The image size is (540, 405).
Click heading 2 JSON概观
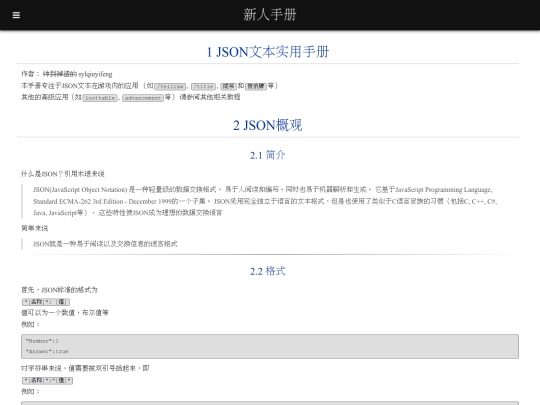pyautogui.click(x=268, y=125)
